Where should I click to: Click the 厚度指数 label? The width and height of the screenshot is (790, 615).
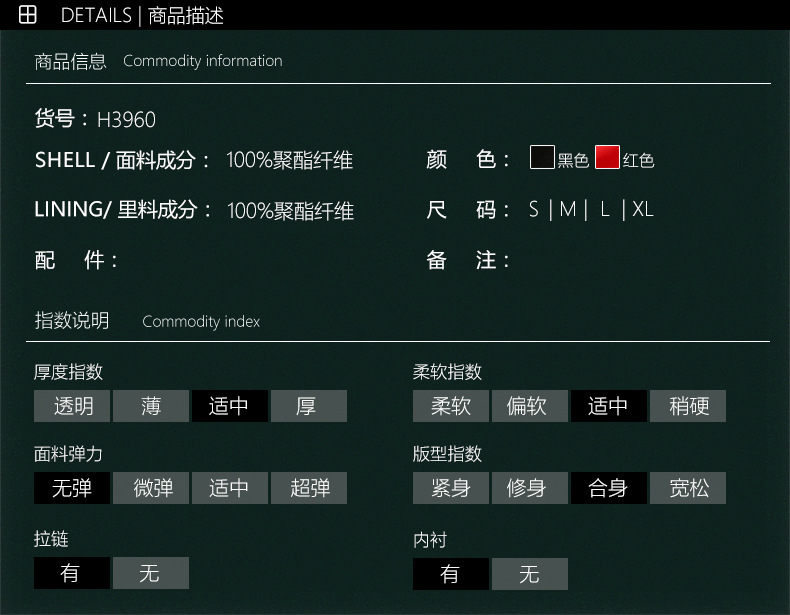69,372
